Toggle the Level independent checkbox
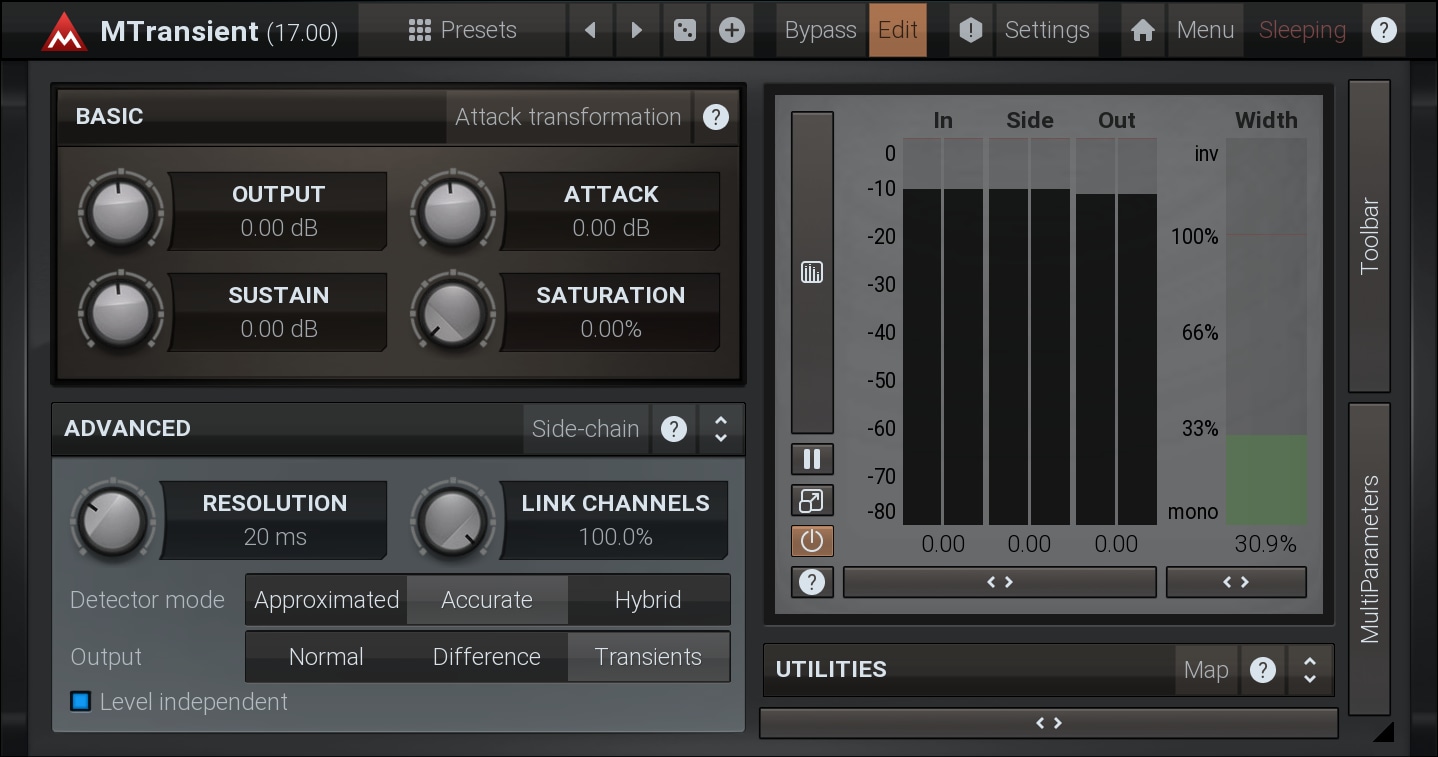The height and width of the screenshot is (757, 1438). (81, 702)
